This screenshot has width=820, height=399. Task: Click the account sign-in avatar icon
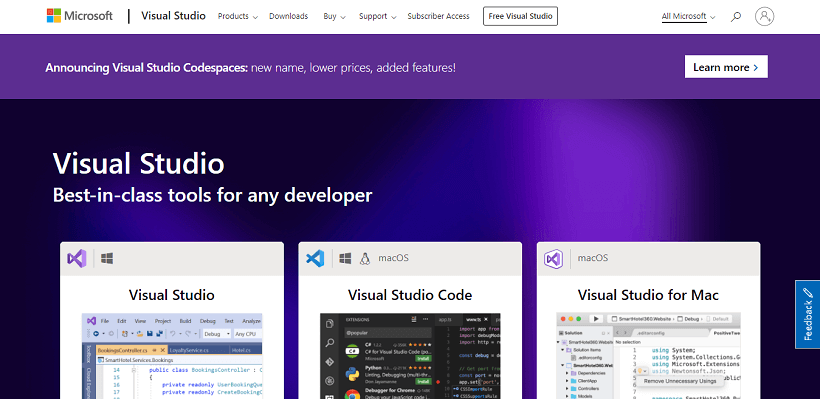[x=765, y=17]
